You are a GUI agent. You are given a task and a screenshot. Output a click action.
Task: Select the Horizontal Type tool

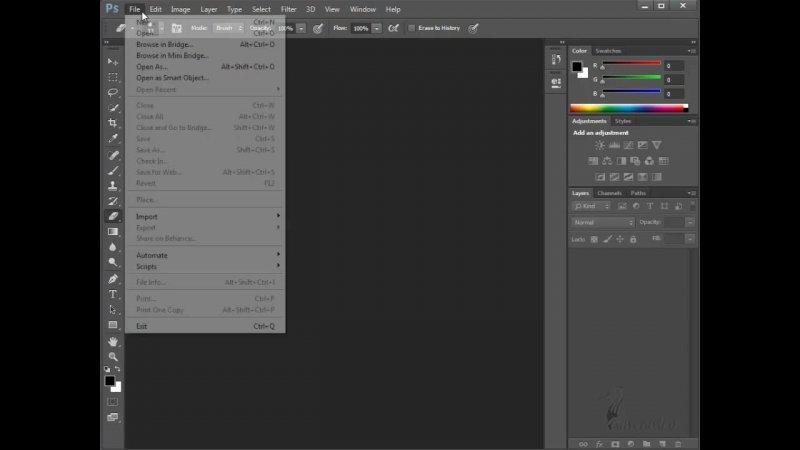(113, 294)
